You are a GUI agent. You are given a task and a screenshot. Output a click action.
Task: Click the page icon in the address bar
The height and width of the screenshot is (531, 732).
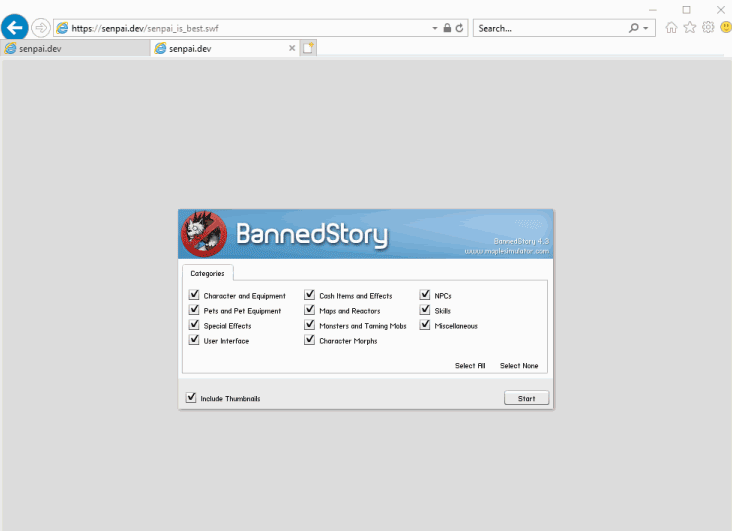click(x=62, y=28)
